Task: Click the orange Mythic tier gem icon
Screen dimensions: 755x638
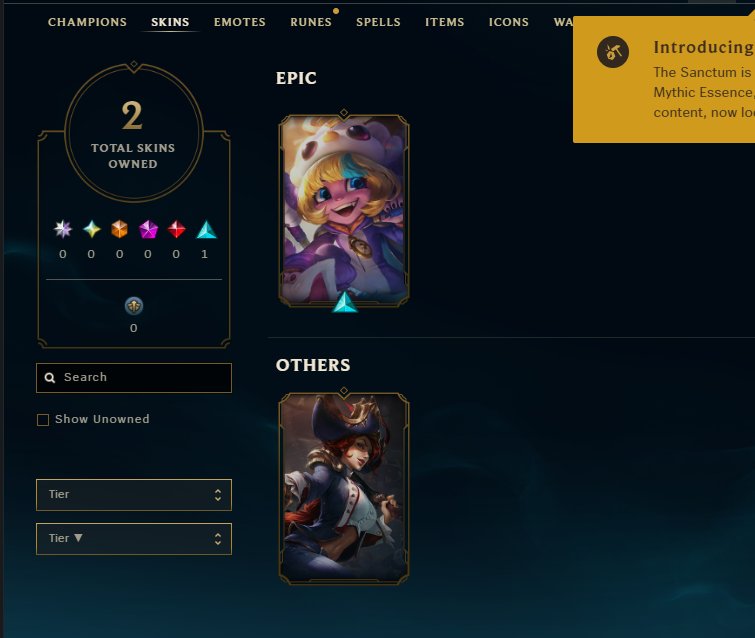Action: click(x=119, y=229)
